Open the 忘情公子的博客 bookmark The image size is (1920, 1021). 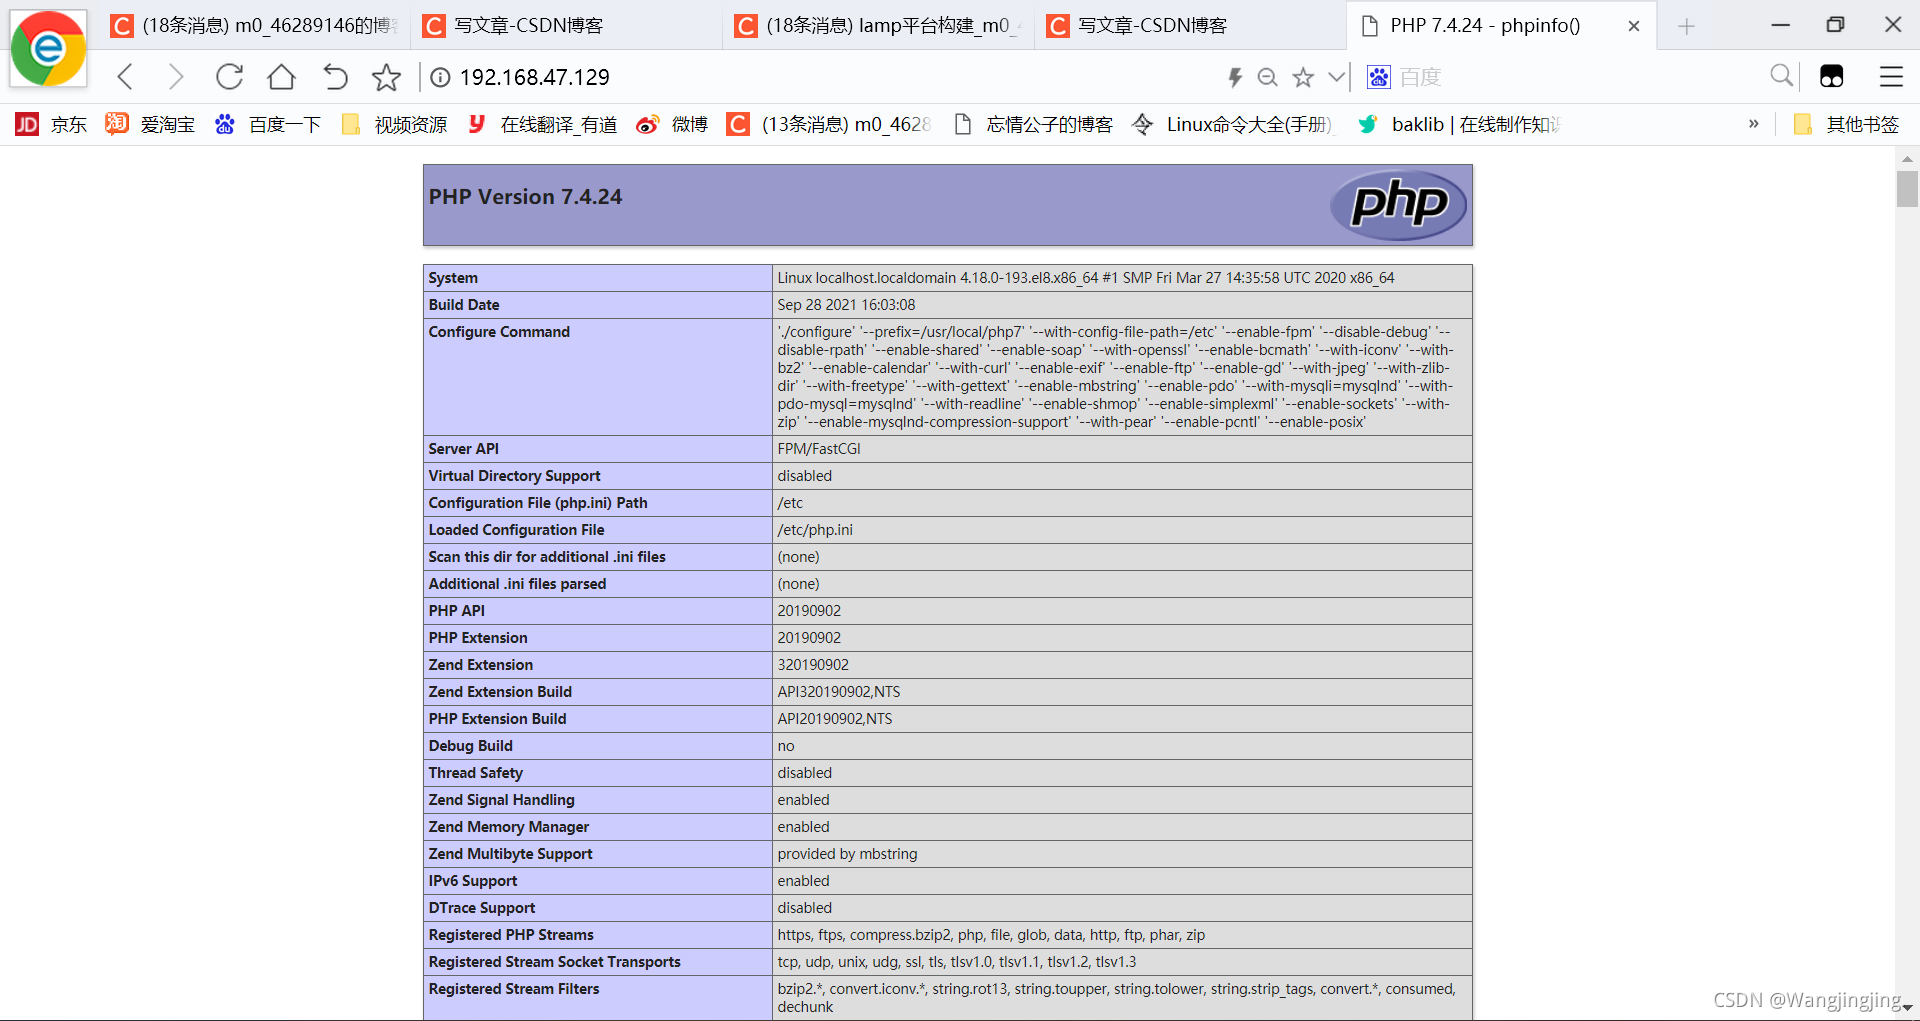pos(1033,124)
